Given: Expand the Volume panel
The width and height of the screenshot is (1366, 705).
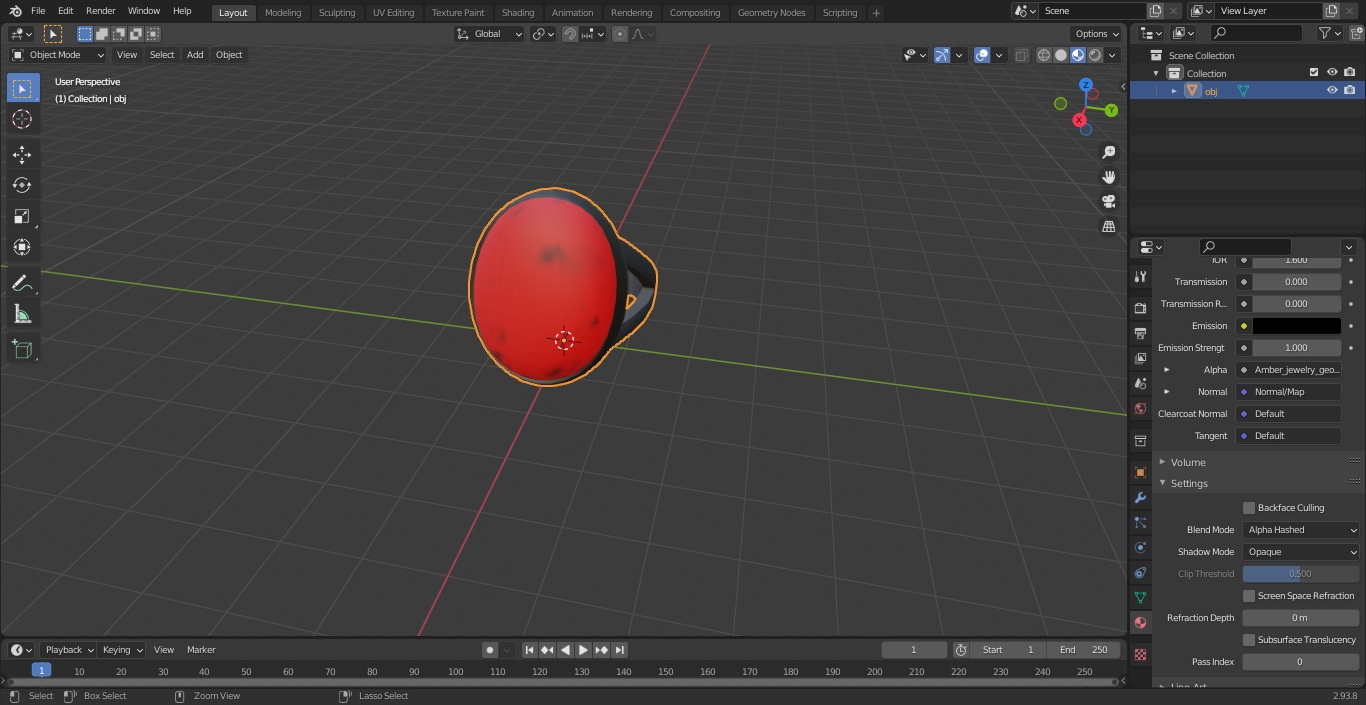Looking at the screenshot, I should click(x=1188, y=462).
